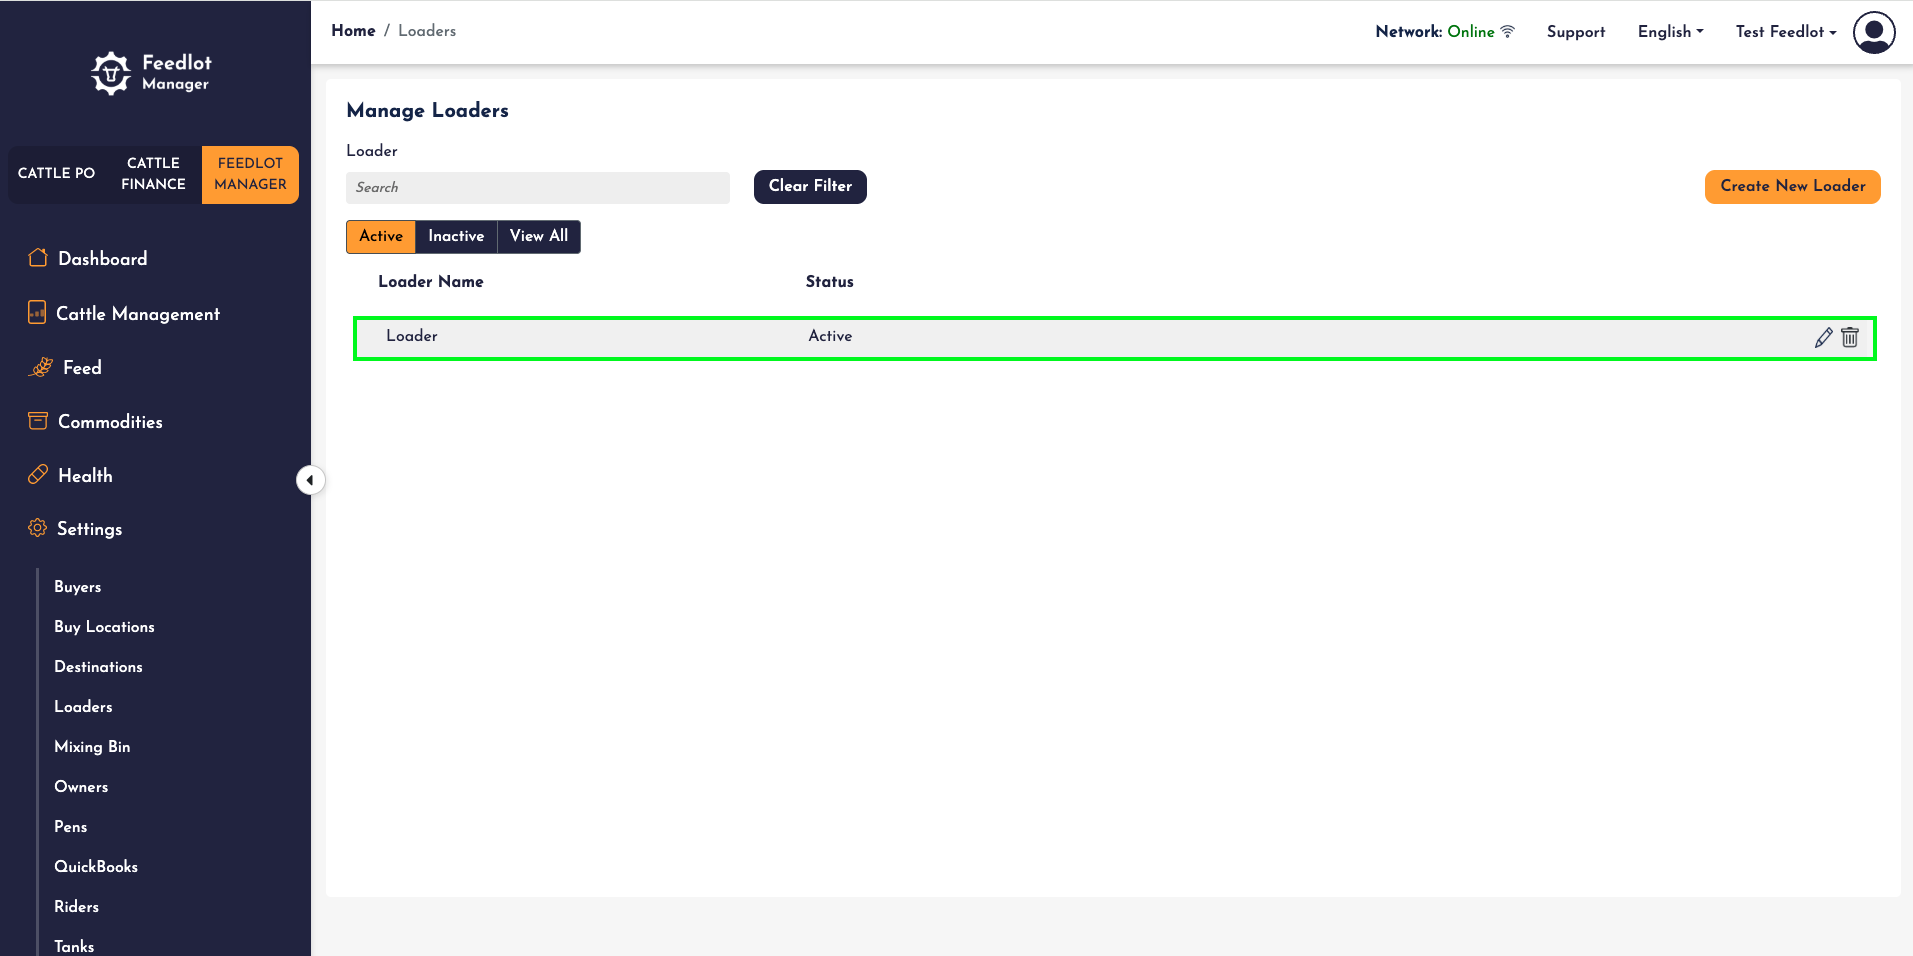Open Owners settings page
This screenshot has height=956, width=1913.
(x=81, y=787)
